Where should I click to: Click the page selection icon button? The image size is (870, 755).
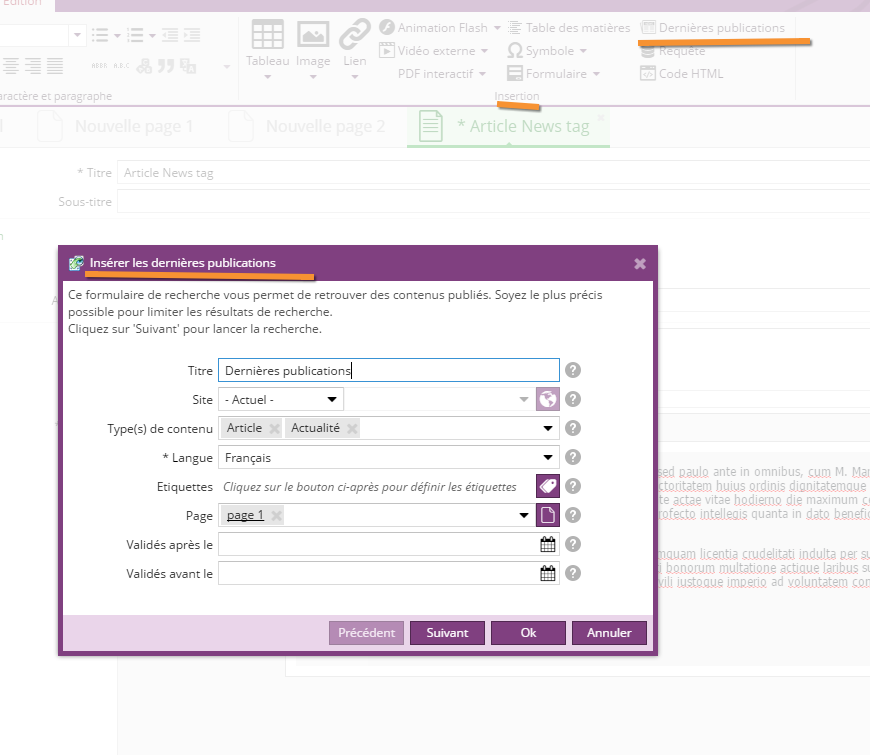tap(547, 516)
